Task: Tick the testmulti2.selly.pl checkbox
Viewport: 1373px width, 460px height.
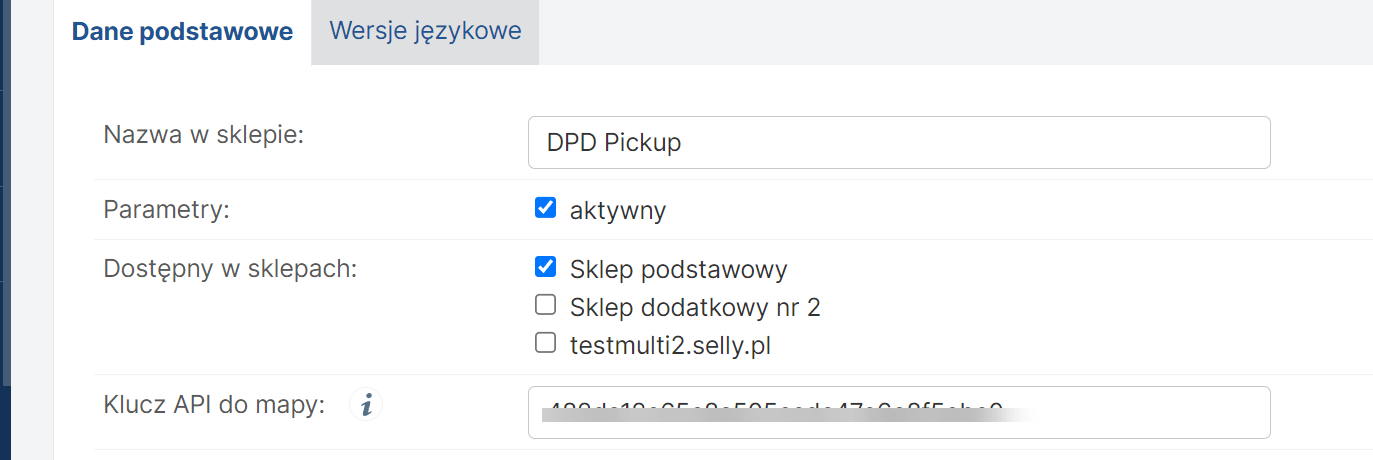Action: point(545,344)
